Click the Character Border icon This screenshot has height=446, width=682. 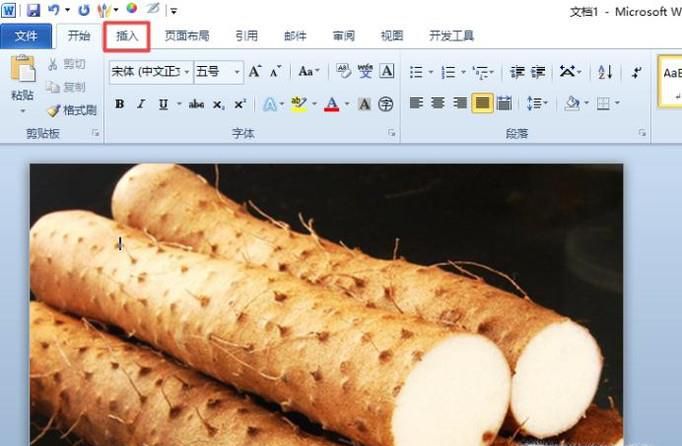tap(387, 71)
